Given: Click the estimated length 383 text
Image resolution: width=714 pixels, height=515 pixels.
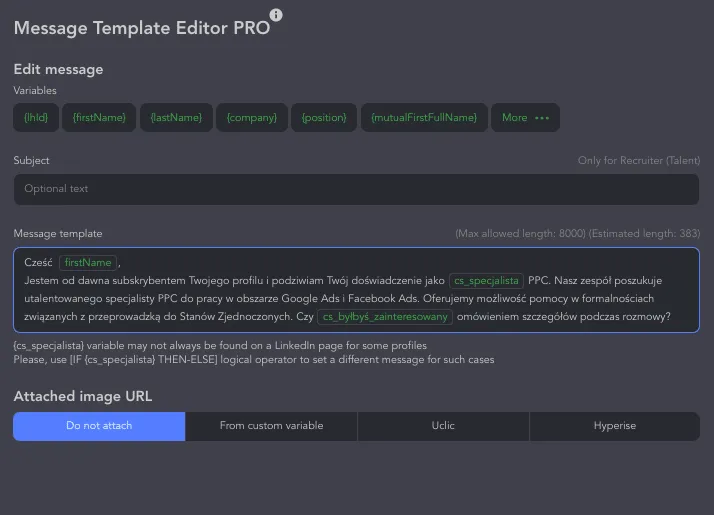Looking at the screenshot, I should pos(644,234).
